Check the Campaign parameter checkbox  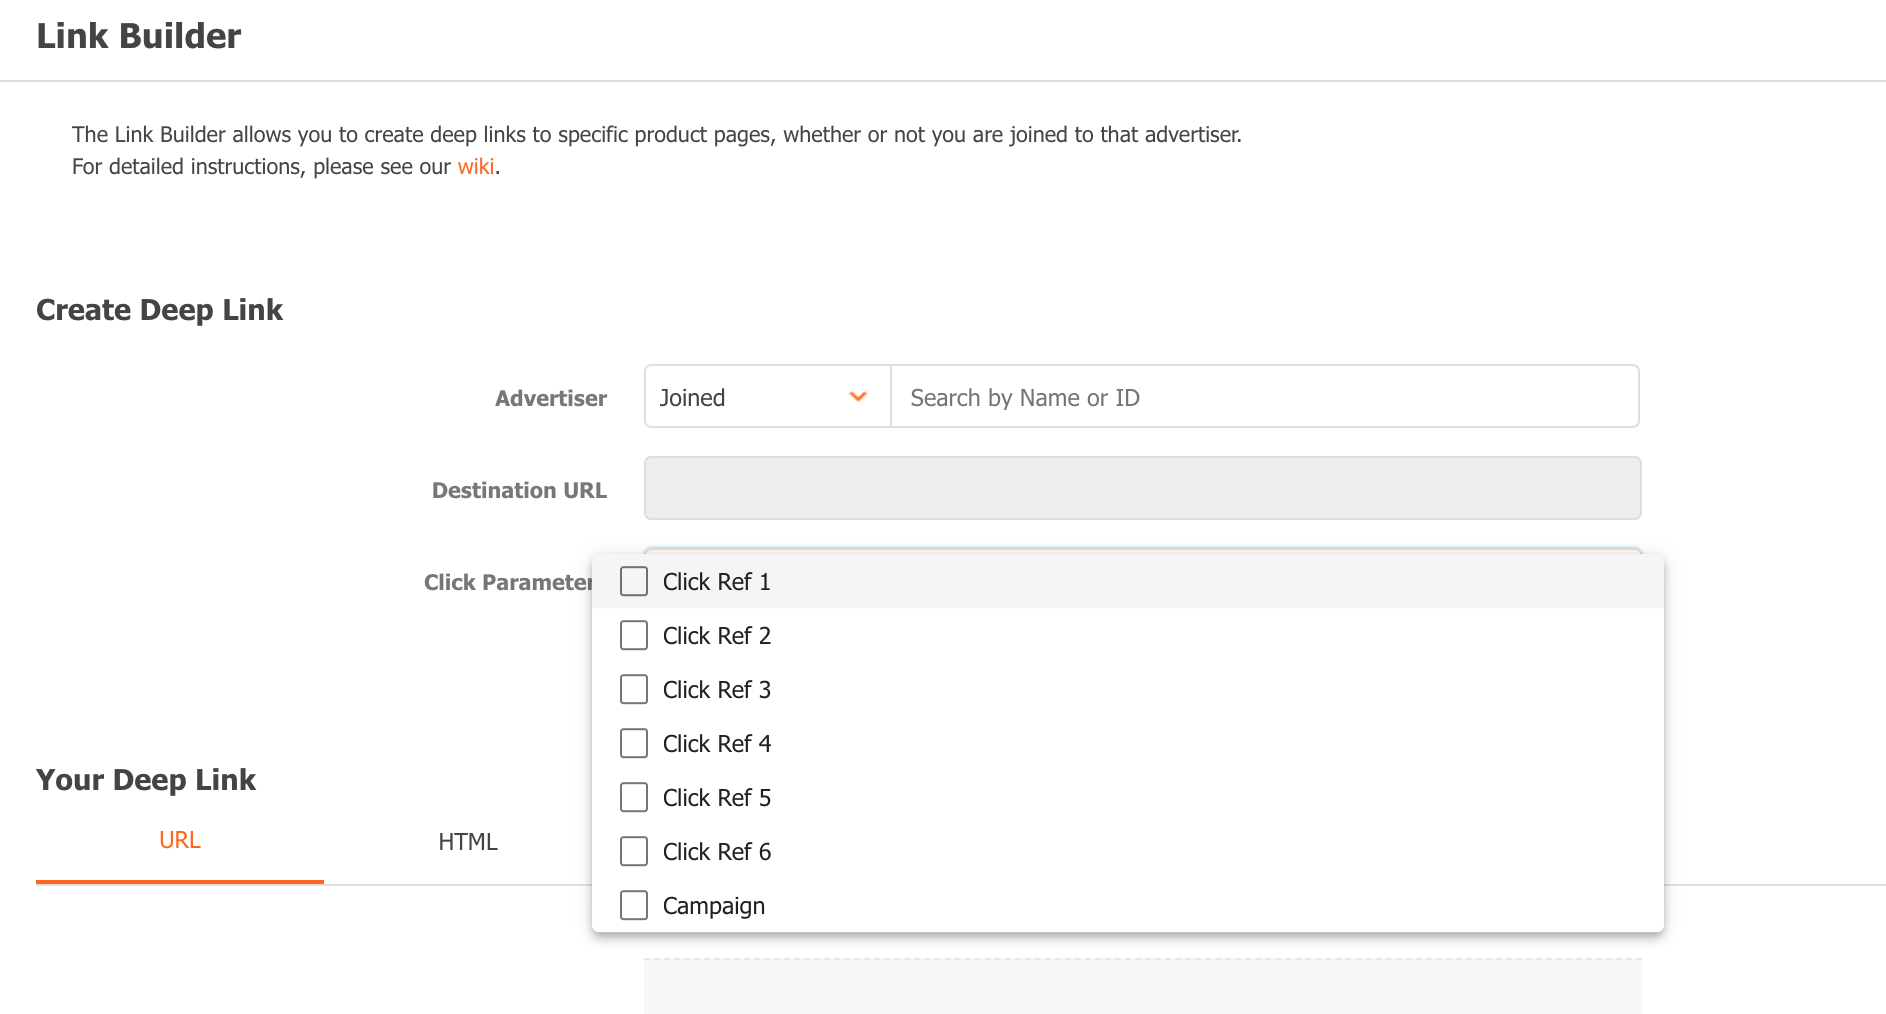634,906
